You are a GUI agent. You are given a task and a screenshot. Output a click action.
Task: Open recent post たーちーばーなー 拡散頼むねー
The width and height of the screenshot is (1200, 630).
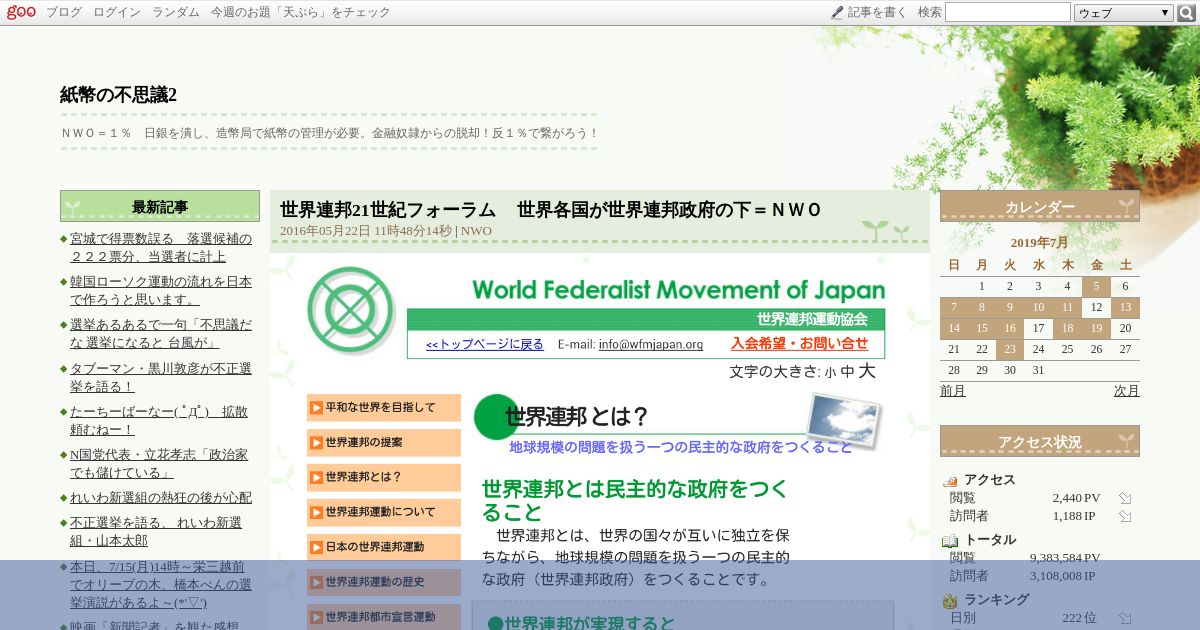(159, 420)
